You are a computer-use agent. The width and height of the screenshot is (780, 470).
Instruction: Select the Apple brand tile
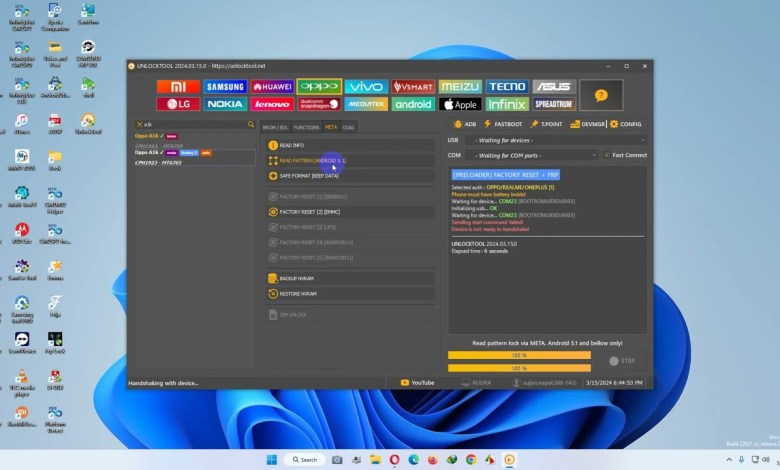click(460, 104)
